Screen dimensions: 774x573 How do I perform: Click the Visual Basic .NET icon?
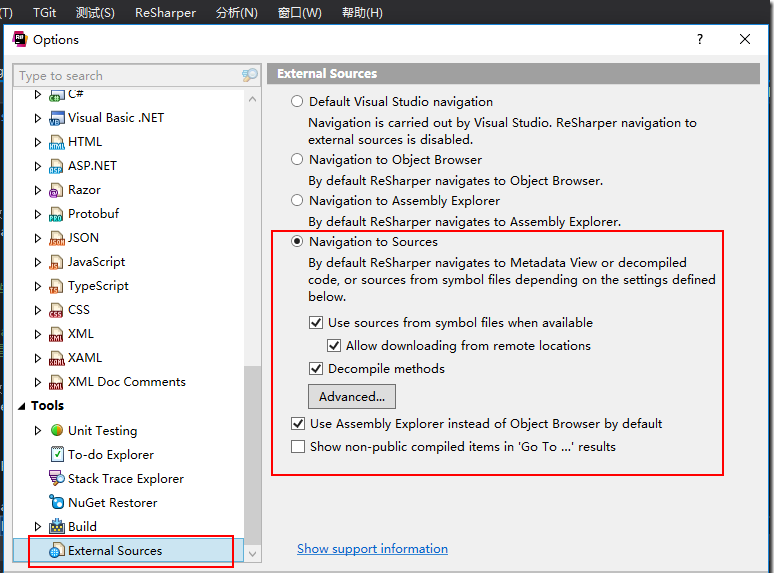pos(56,118)
